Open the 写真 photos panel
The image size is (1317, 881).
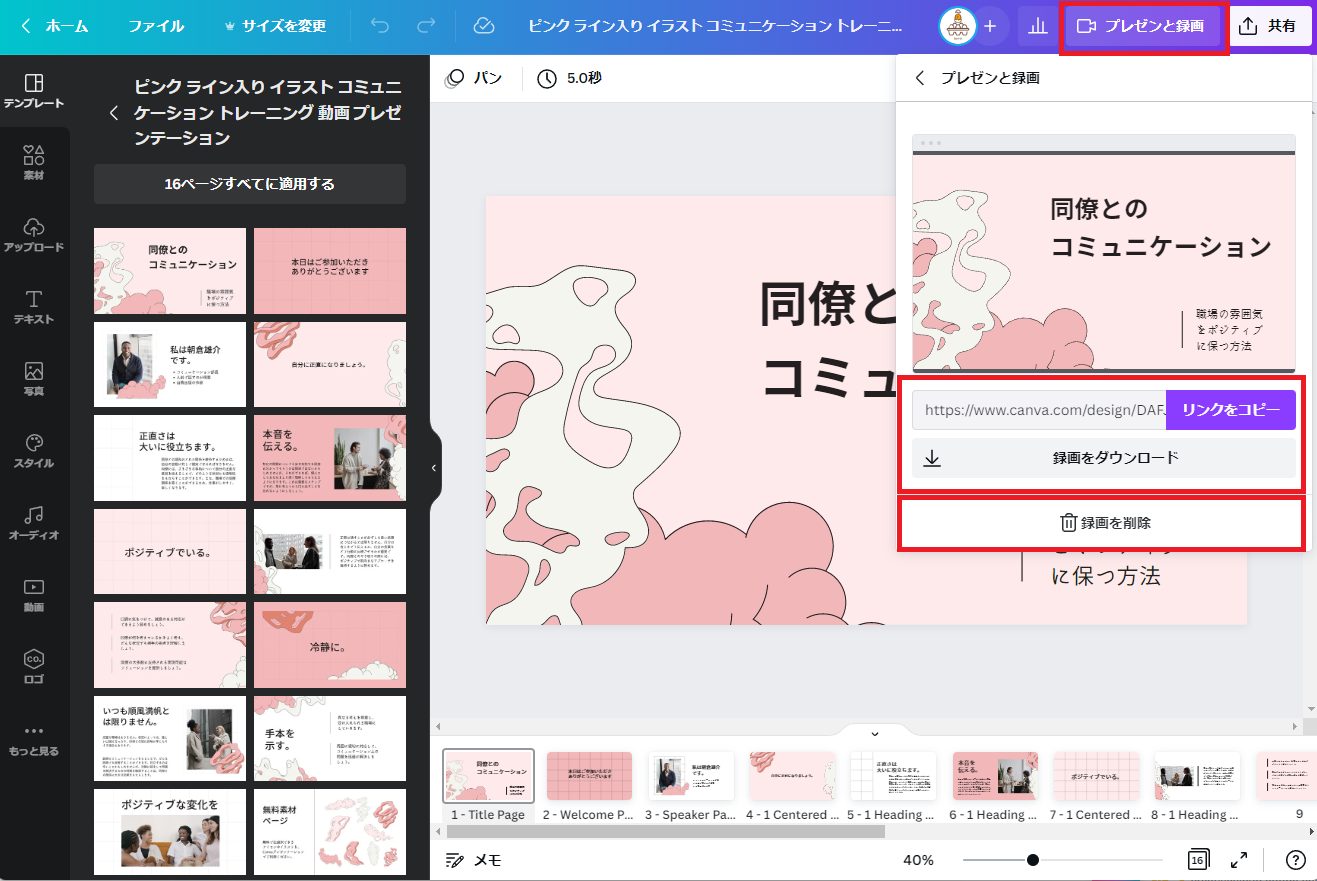click(x=34, y=379)
